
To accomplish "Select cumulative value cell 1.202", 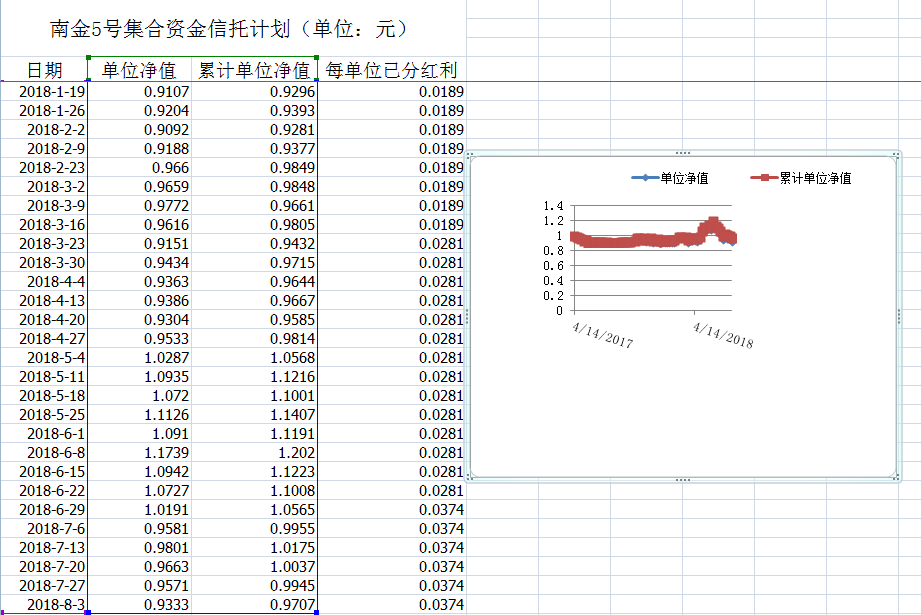I will click(x=254, y=452).
